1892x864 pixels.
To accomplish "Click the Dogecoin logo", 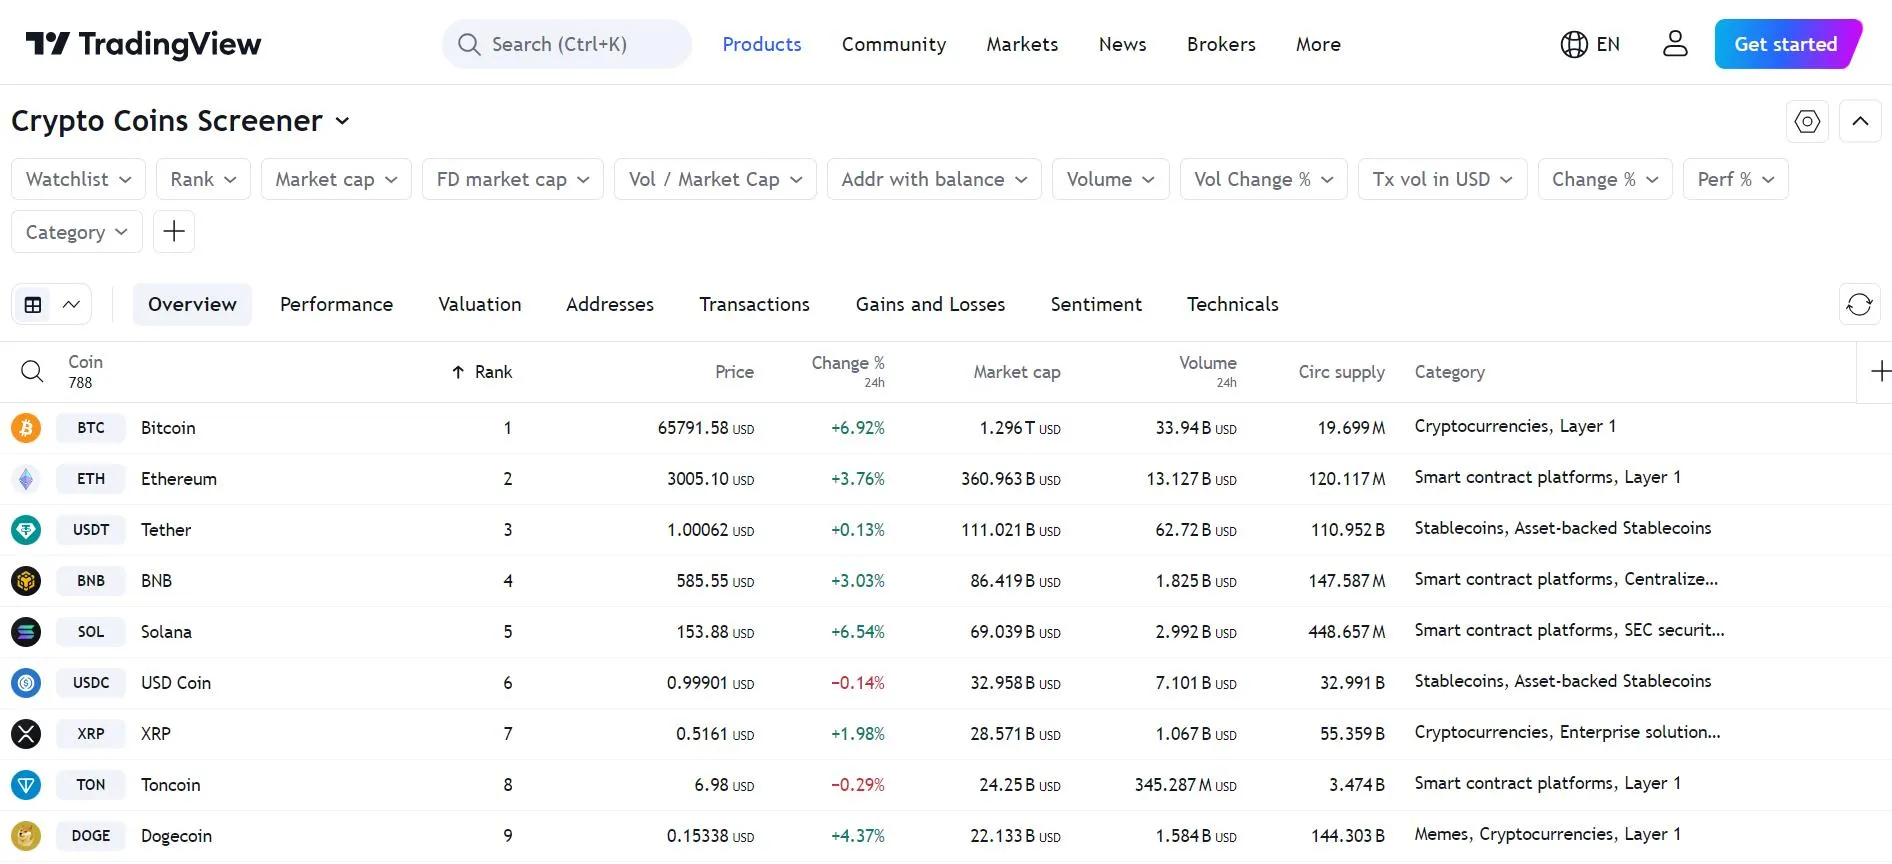I will [26, 836].
